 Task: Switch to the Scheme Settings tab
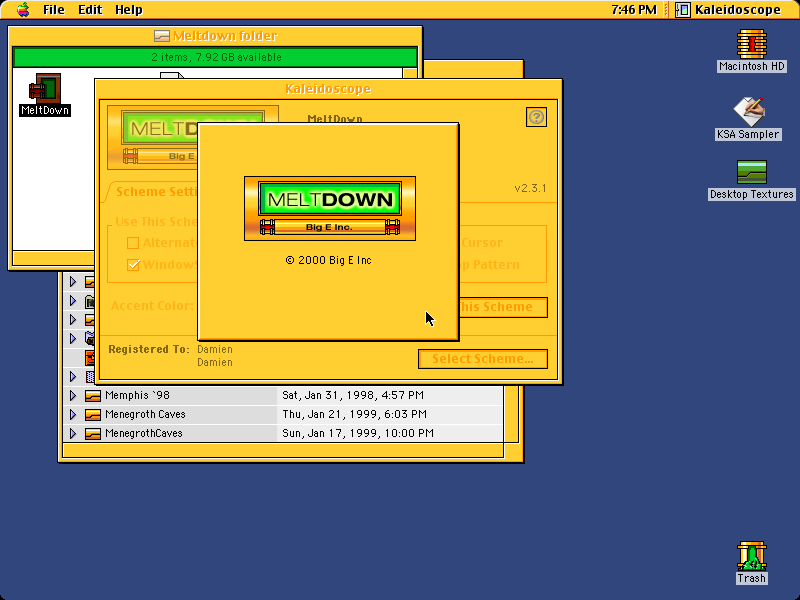(x=156, y=192)
